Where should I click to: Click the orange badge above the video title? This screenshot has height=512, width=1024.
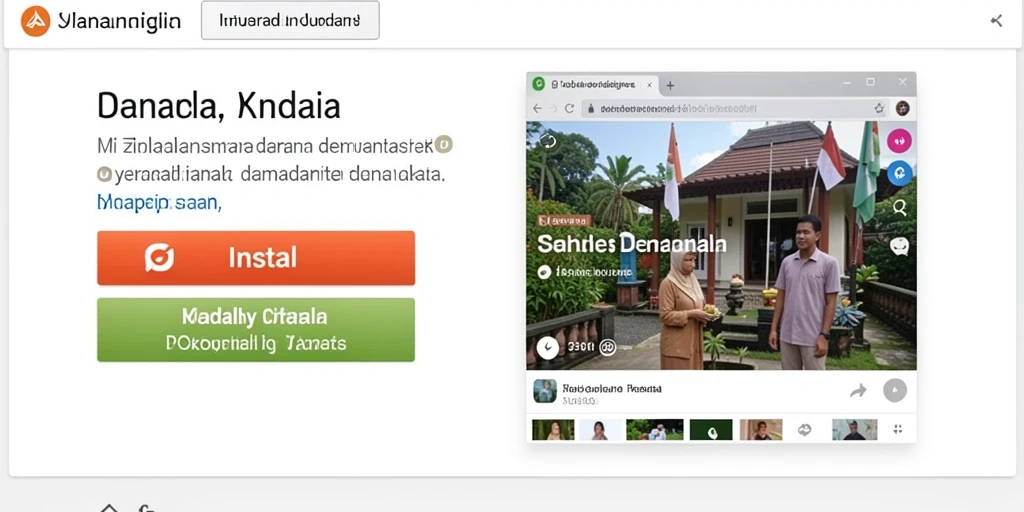tap(564, 221)
